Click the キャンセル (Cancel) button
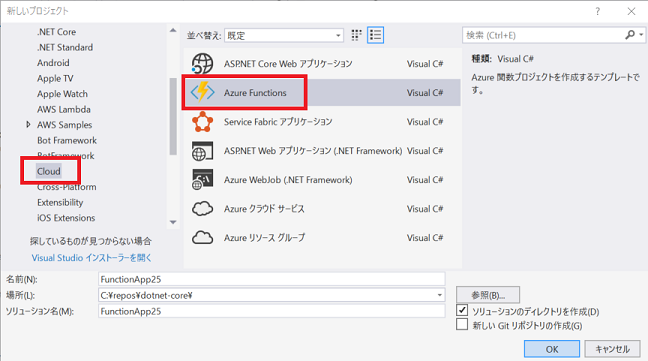 tap(612, 349)
